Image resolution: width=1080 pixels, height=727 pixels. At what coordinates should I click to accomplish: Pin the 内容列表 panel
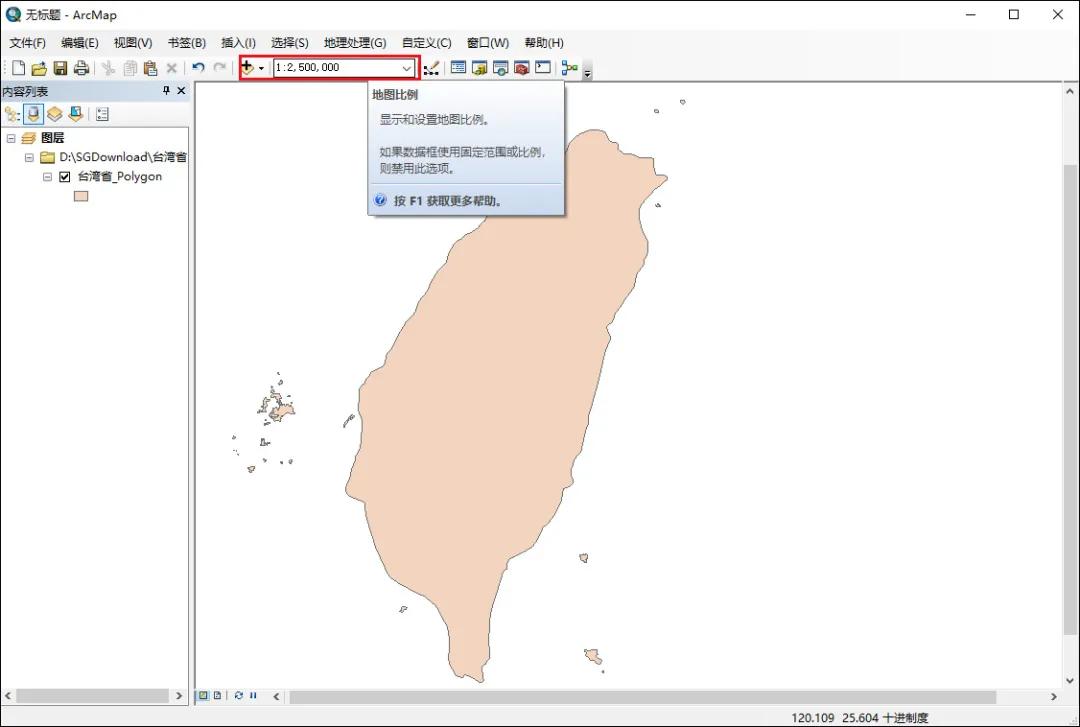168,90
